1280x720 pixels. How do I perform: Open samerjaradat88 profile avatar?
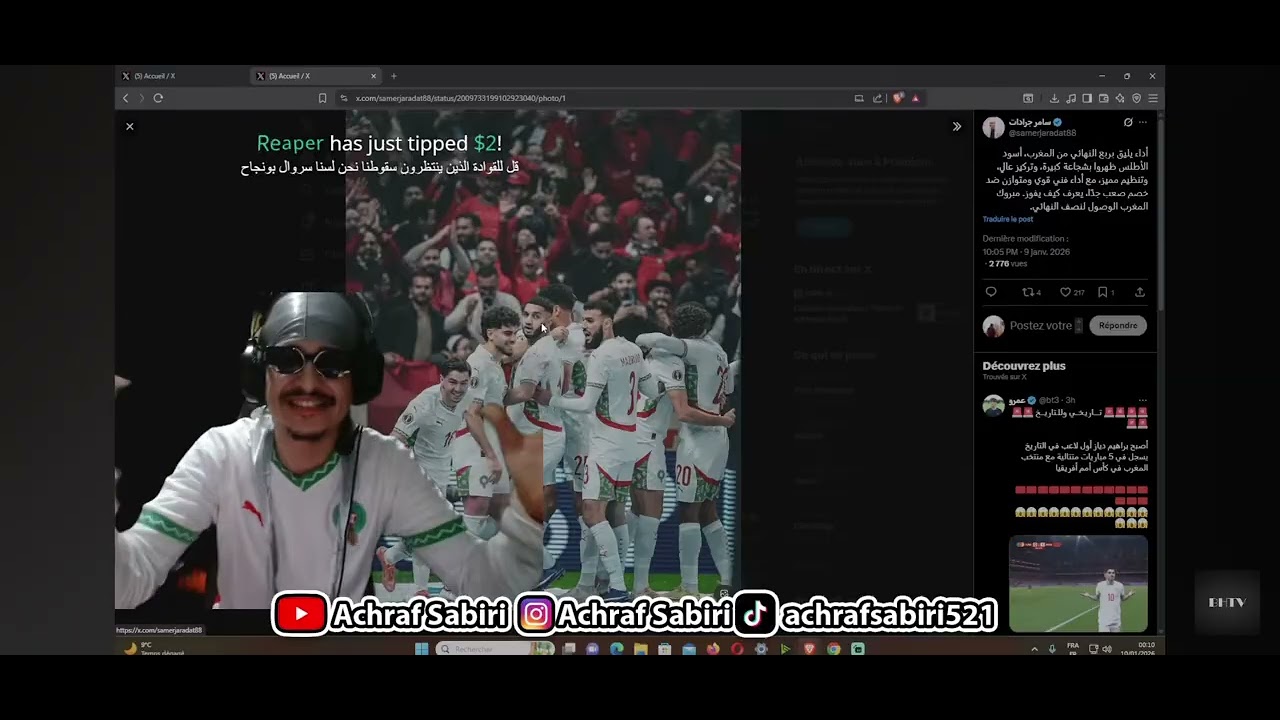pos(993,127)
